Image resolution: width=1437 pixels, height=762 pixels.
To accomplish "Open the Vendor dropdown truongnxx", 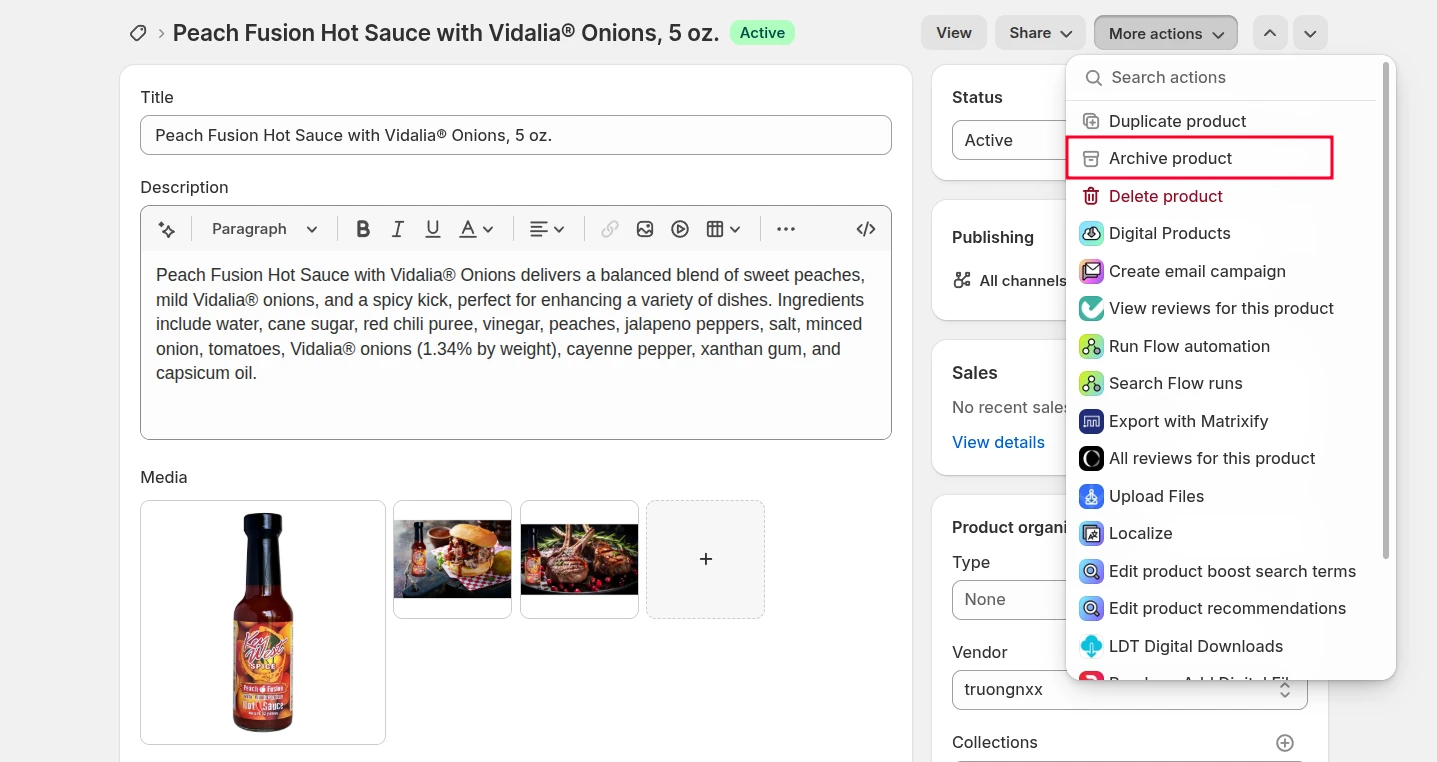I will [x=1129, y=690].
